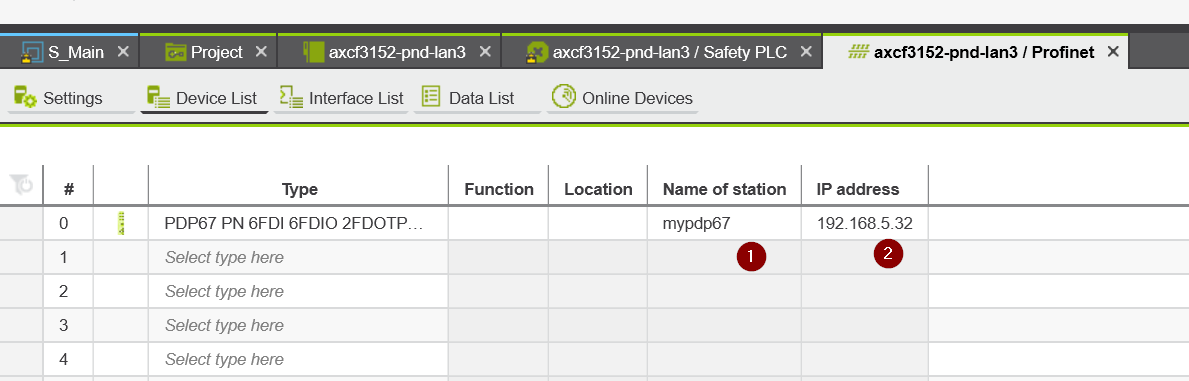Close the S_Main tab
The height and width of the screenshot is (381, 1189).
point(124,52)
